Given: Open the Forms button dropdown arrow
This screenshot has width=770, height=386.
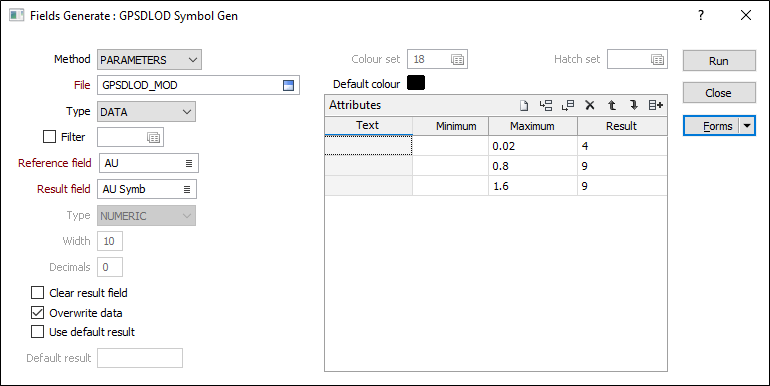Looking at the screenshot, I should (747, 126).
